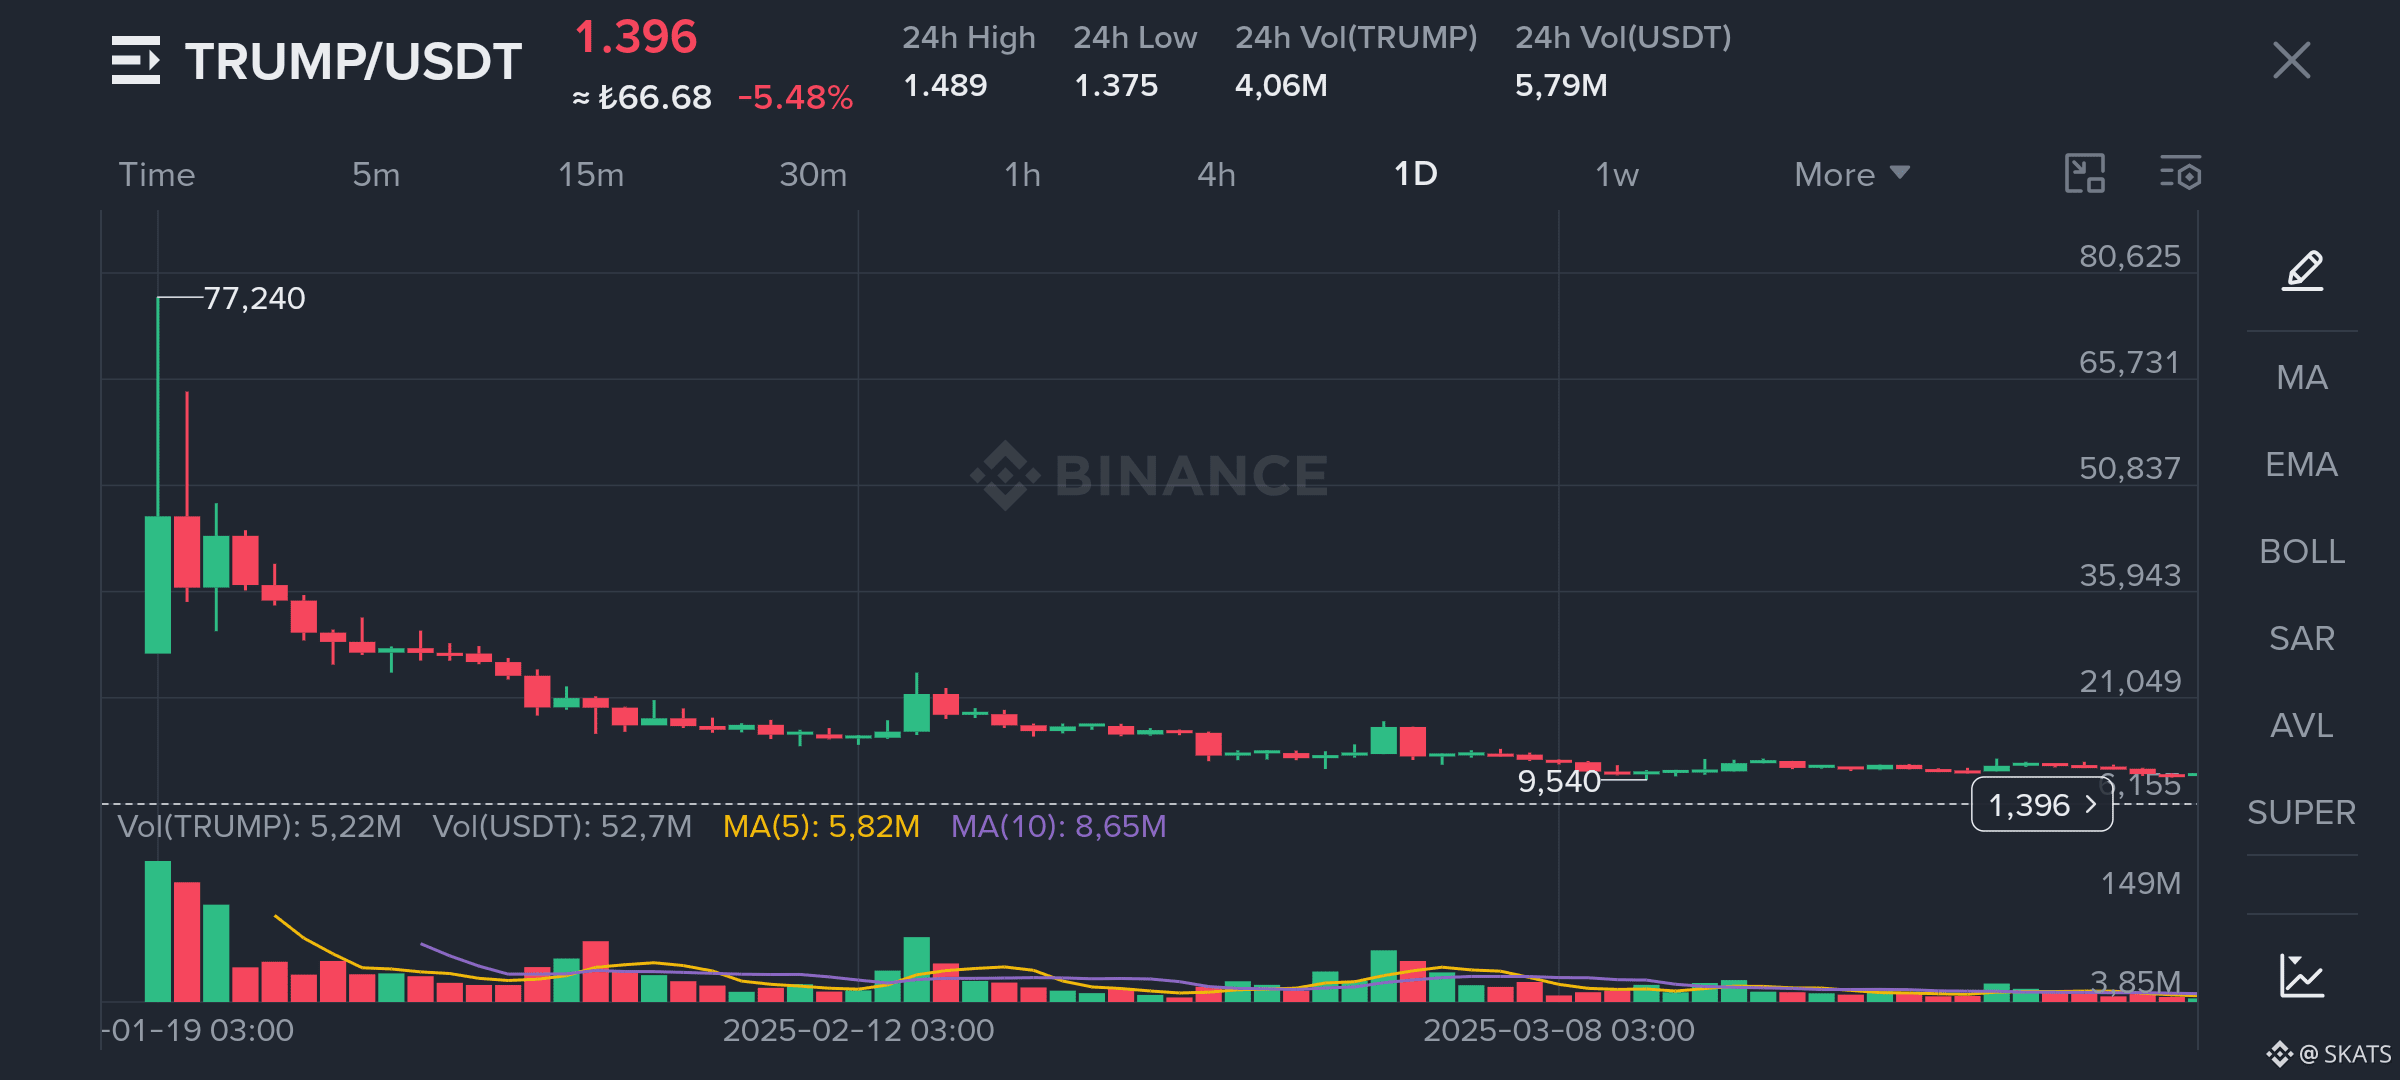This screenshot has width=2400, height=1080.
Task: Toggle the EMA indicator
Action: 2302,465
